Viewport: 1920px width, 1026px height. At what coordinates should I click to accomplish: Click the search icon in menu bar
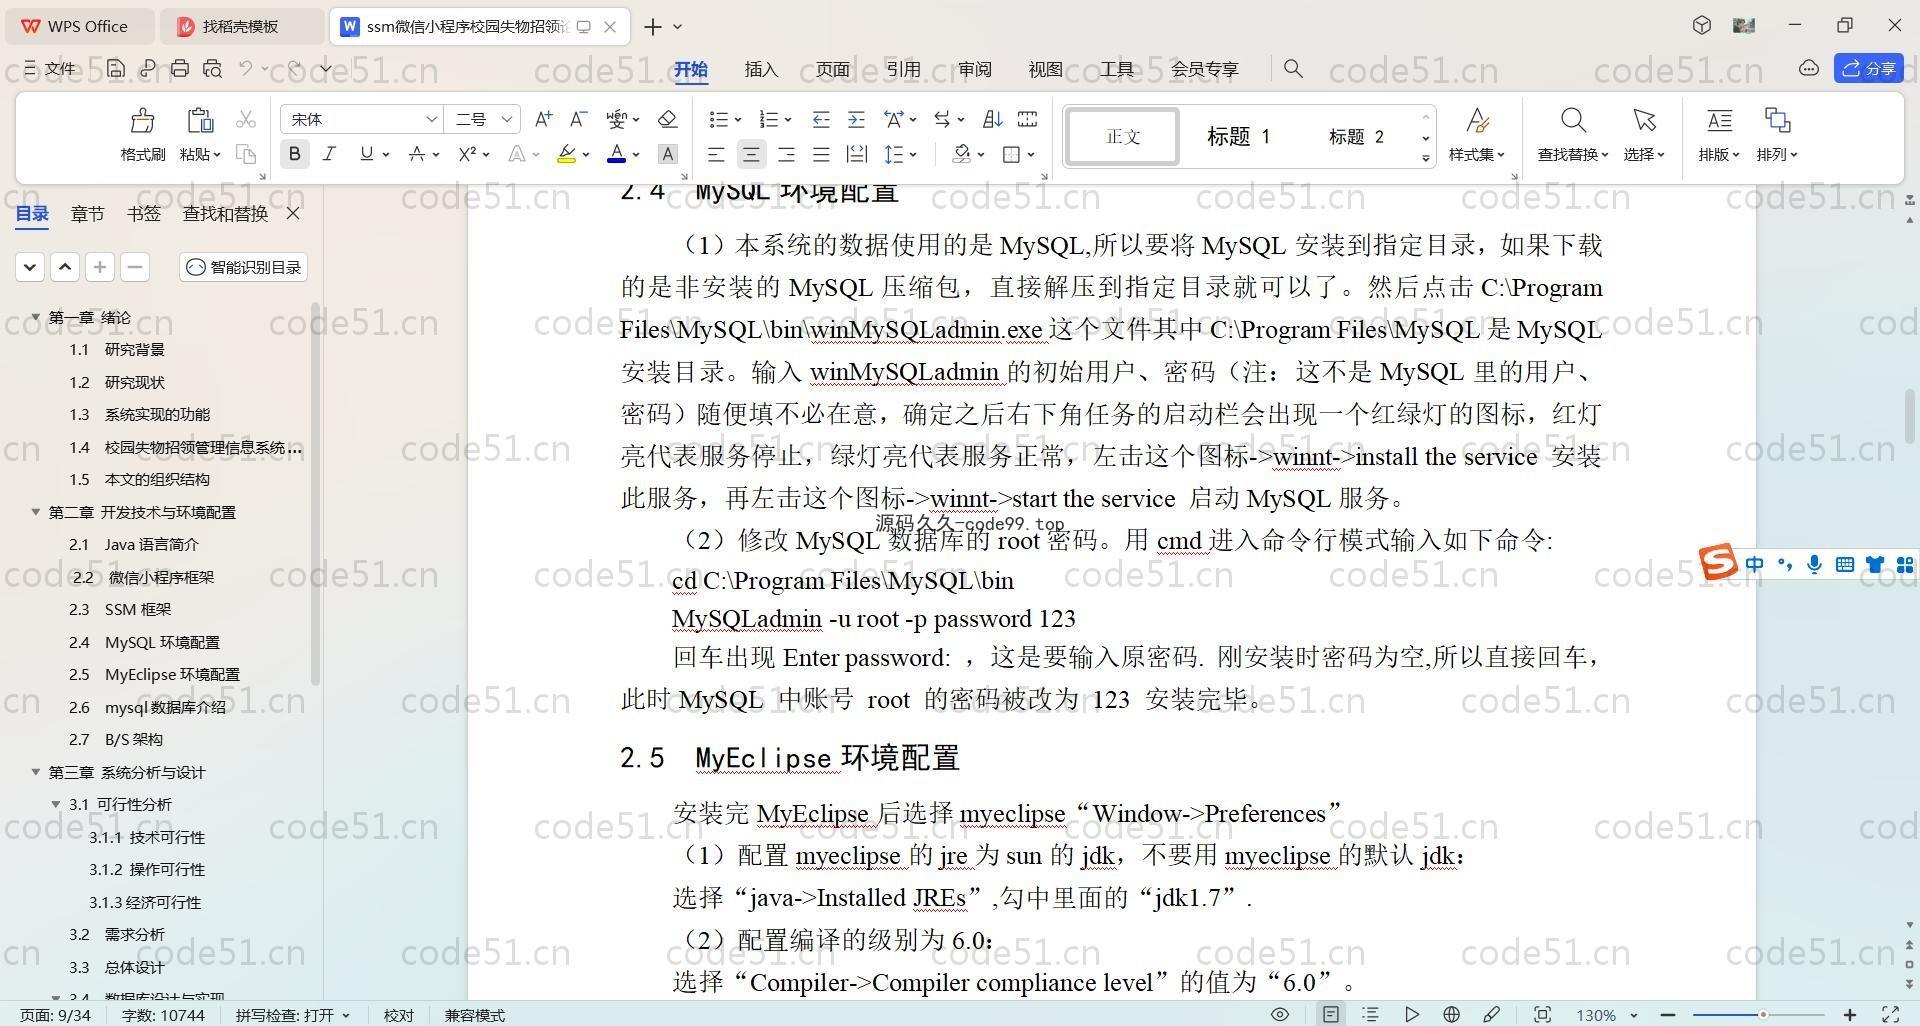point(1293,68)
